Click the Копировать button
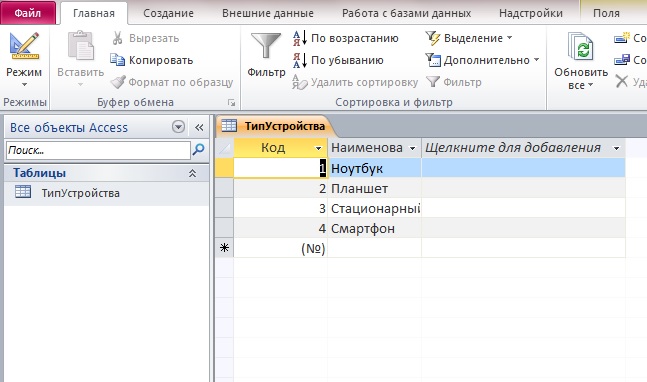The height and width of the screenshot is (382, 647). click(x=151, y=60)
